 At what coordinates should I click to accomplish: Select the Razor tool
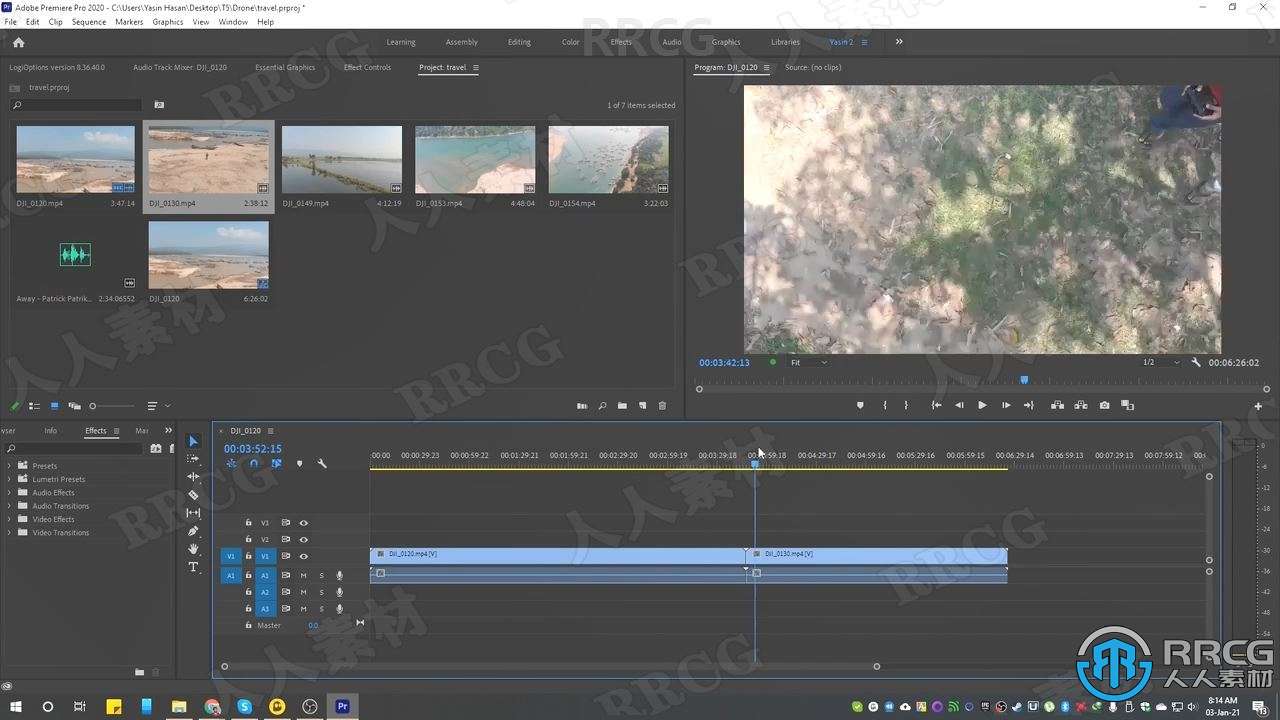(193, 495)
